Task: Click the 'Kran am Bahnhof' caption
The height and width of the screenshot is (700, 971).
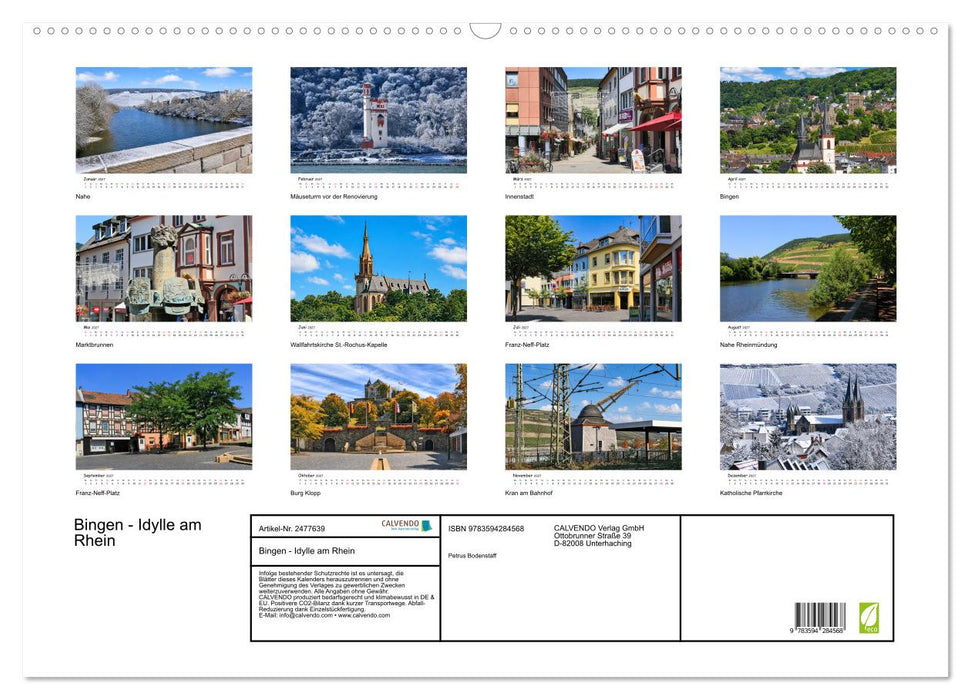Action: click(529, 493)
